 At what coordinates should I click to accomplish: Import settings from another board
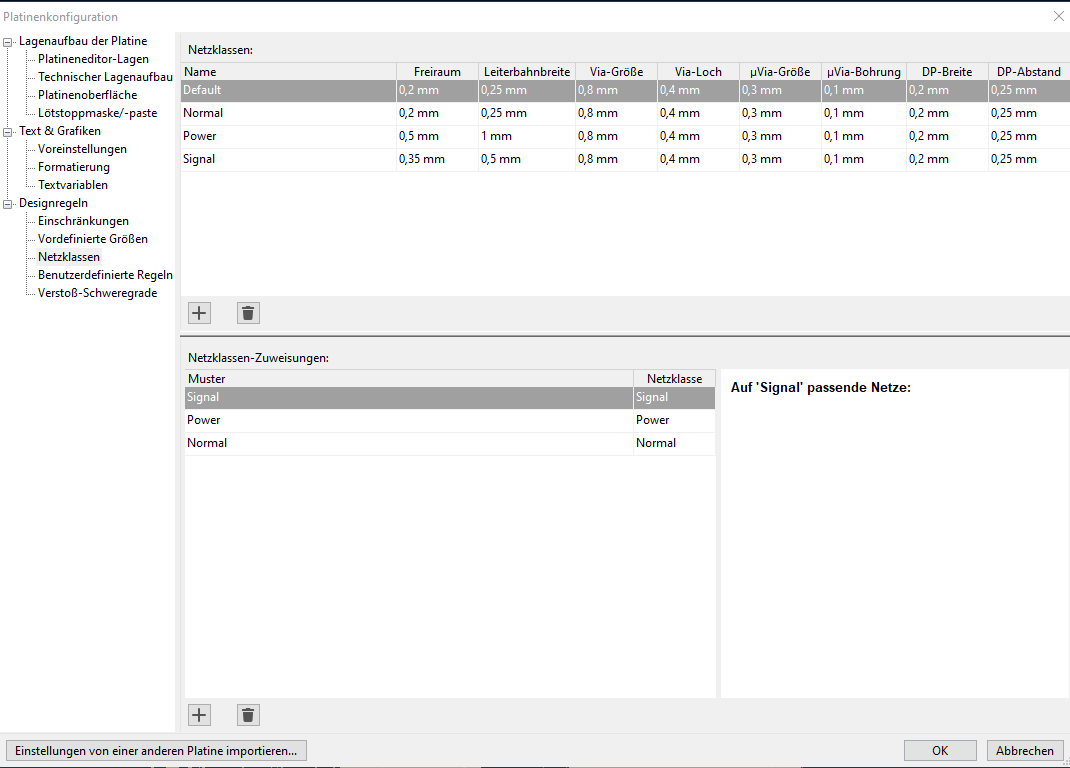156,750
